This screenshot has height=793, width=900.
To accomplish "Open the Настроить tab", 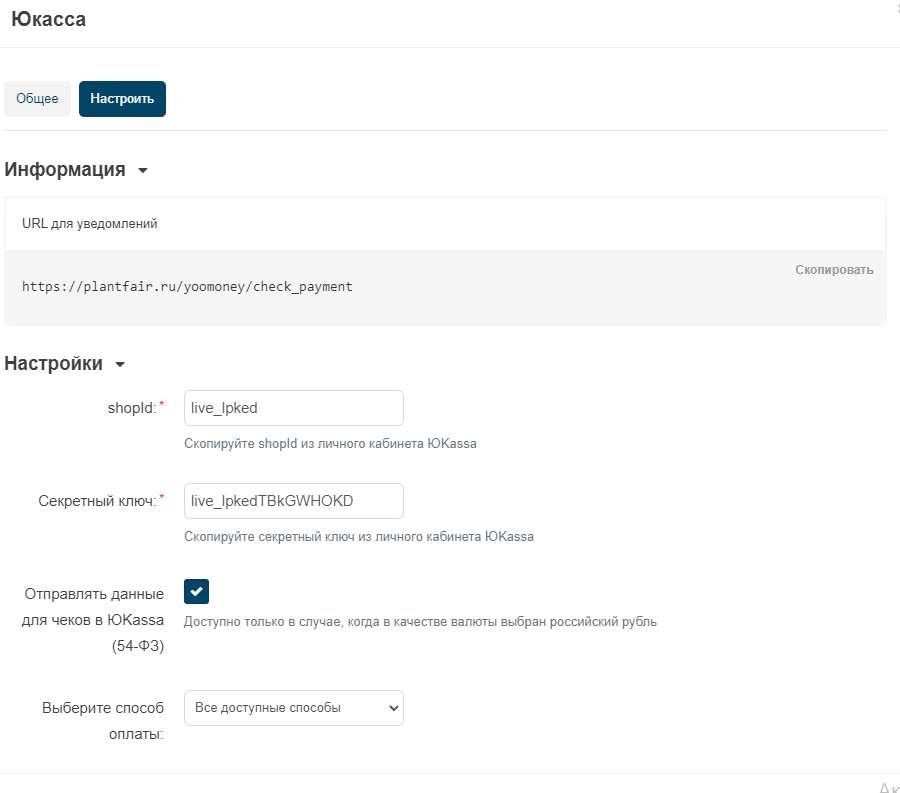I will [122, 99].
